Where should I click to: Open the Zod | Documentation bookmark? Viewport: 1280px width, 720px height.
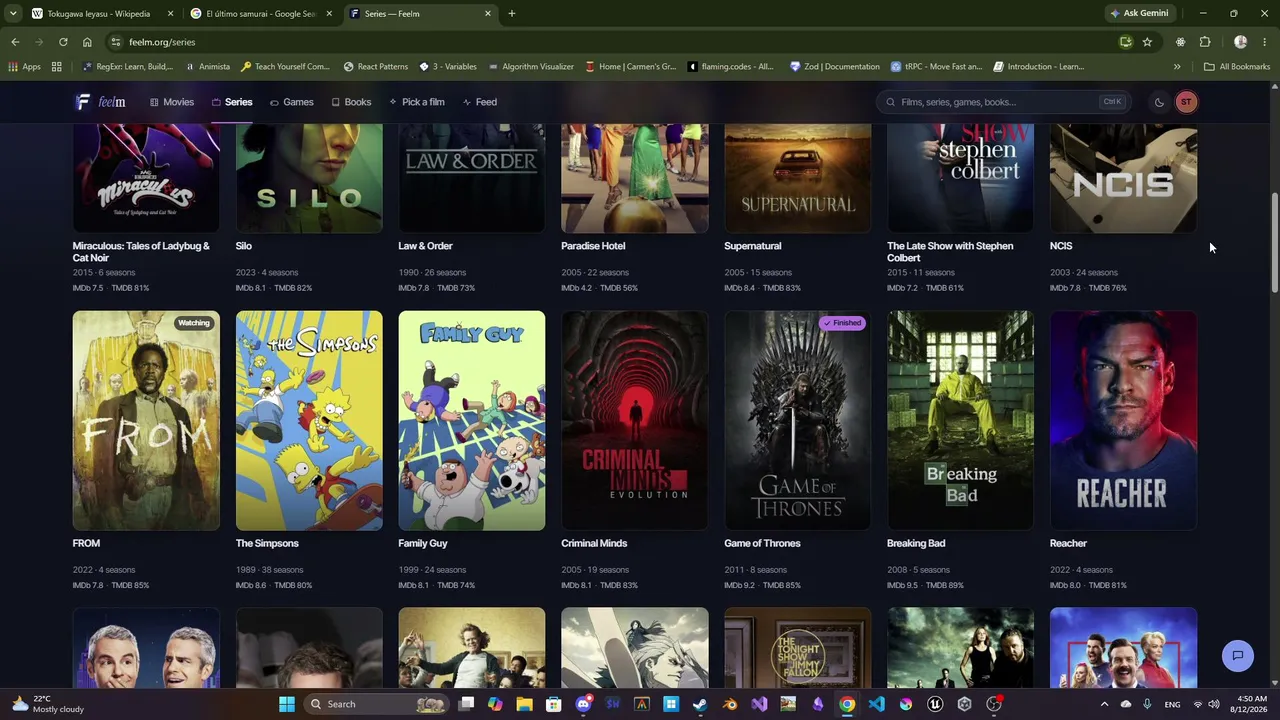point(835,67)
